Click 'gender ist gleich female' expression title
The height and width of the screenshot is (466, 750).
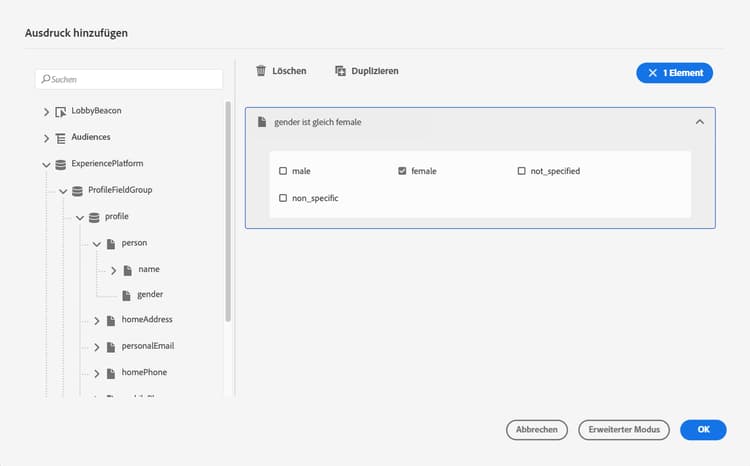(318, 122)
